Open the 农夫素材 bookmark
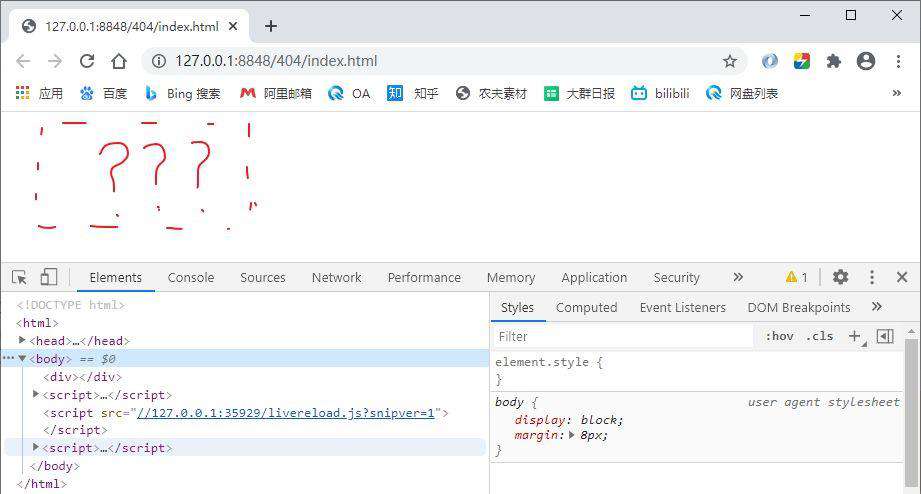921x494 pixels. coord(492,93)
